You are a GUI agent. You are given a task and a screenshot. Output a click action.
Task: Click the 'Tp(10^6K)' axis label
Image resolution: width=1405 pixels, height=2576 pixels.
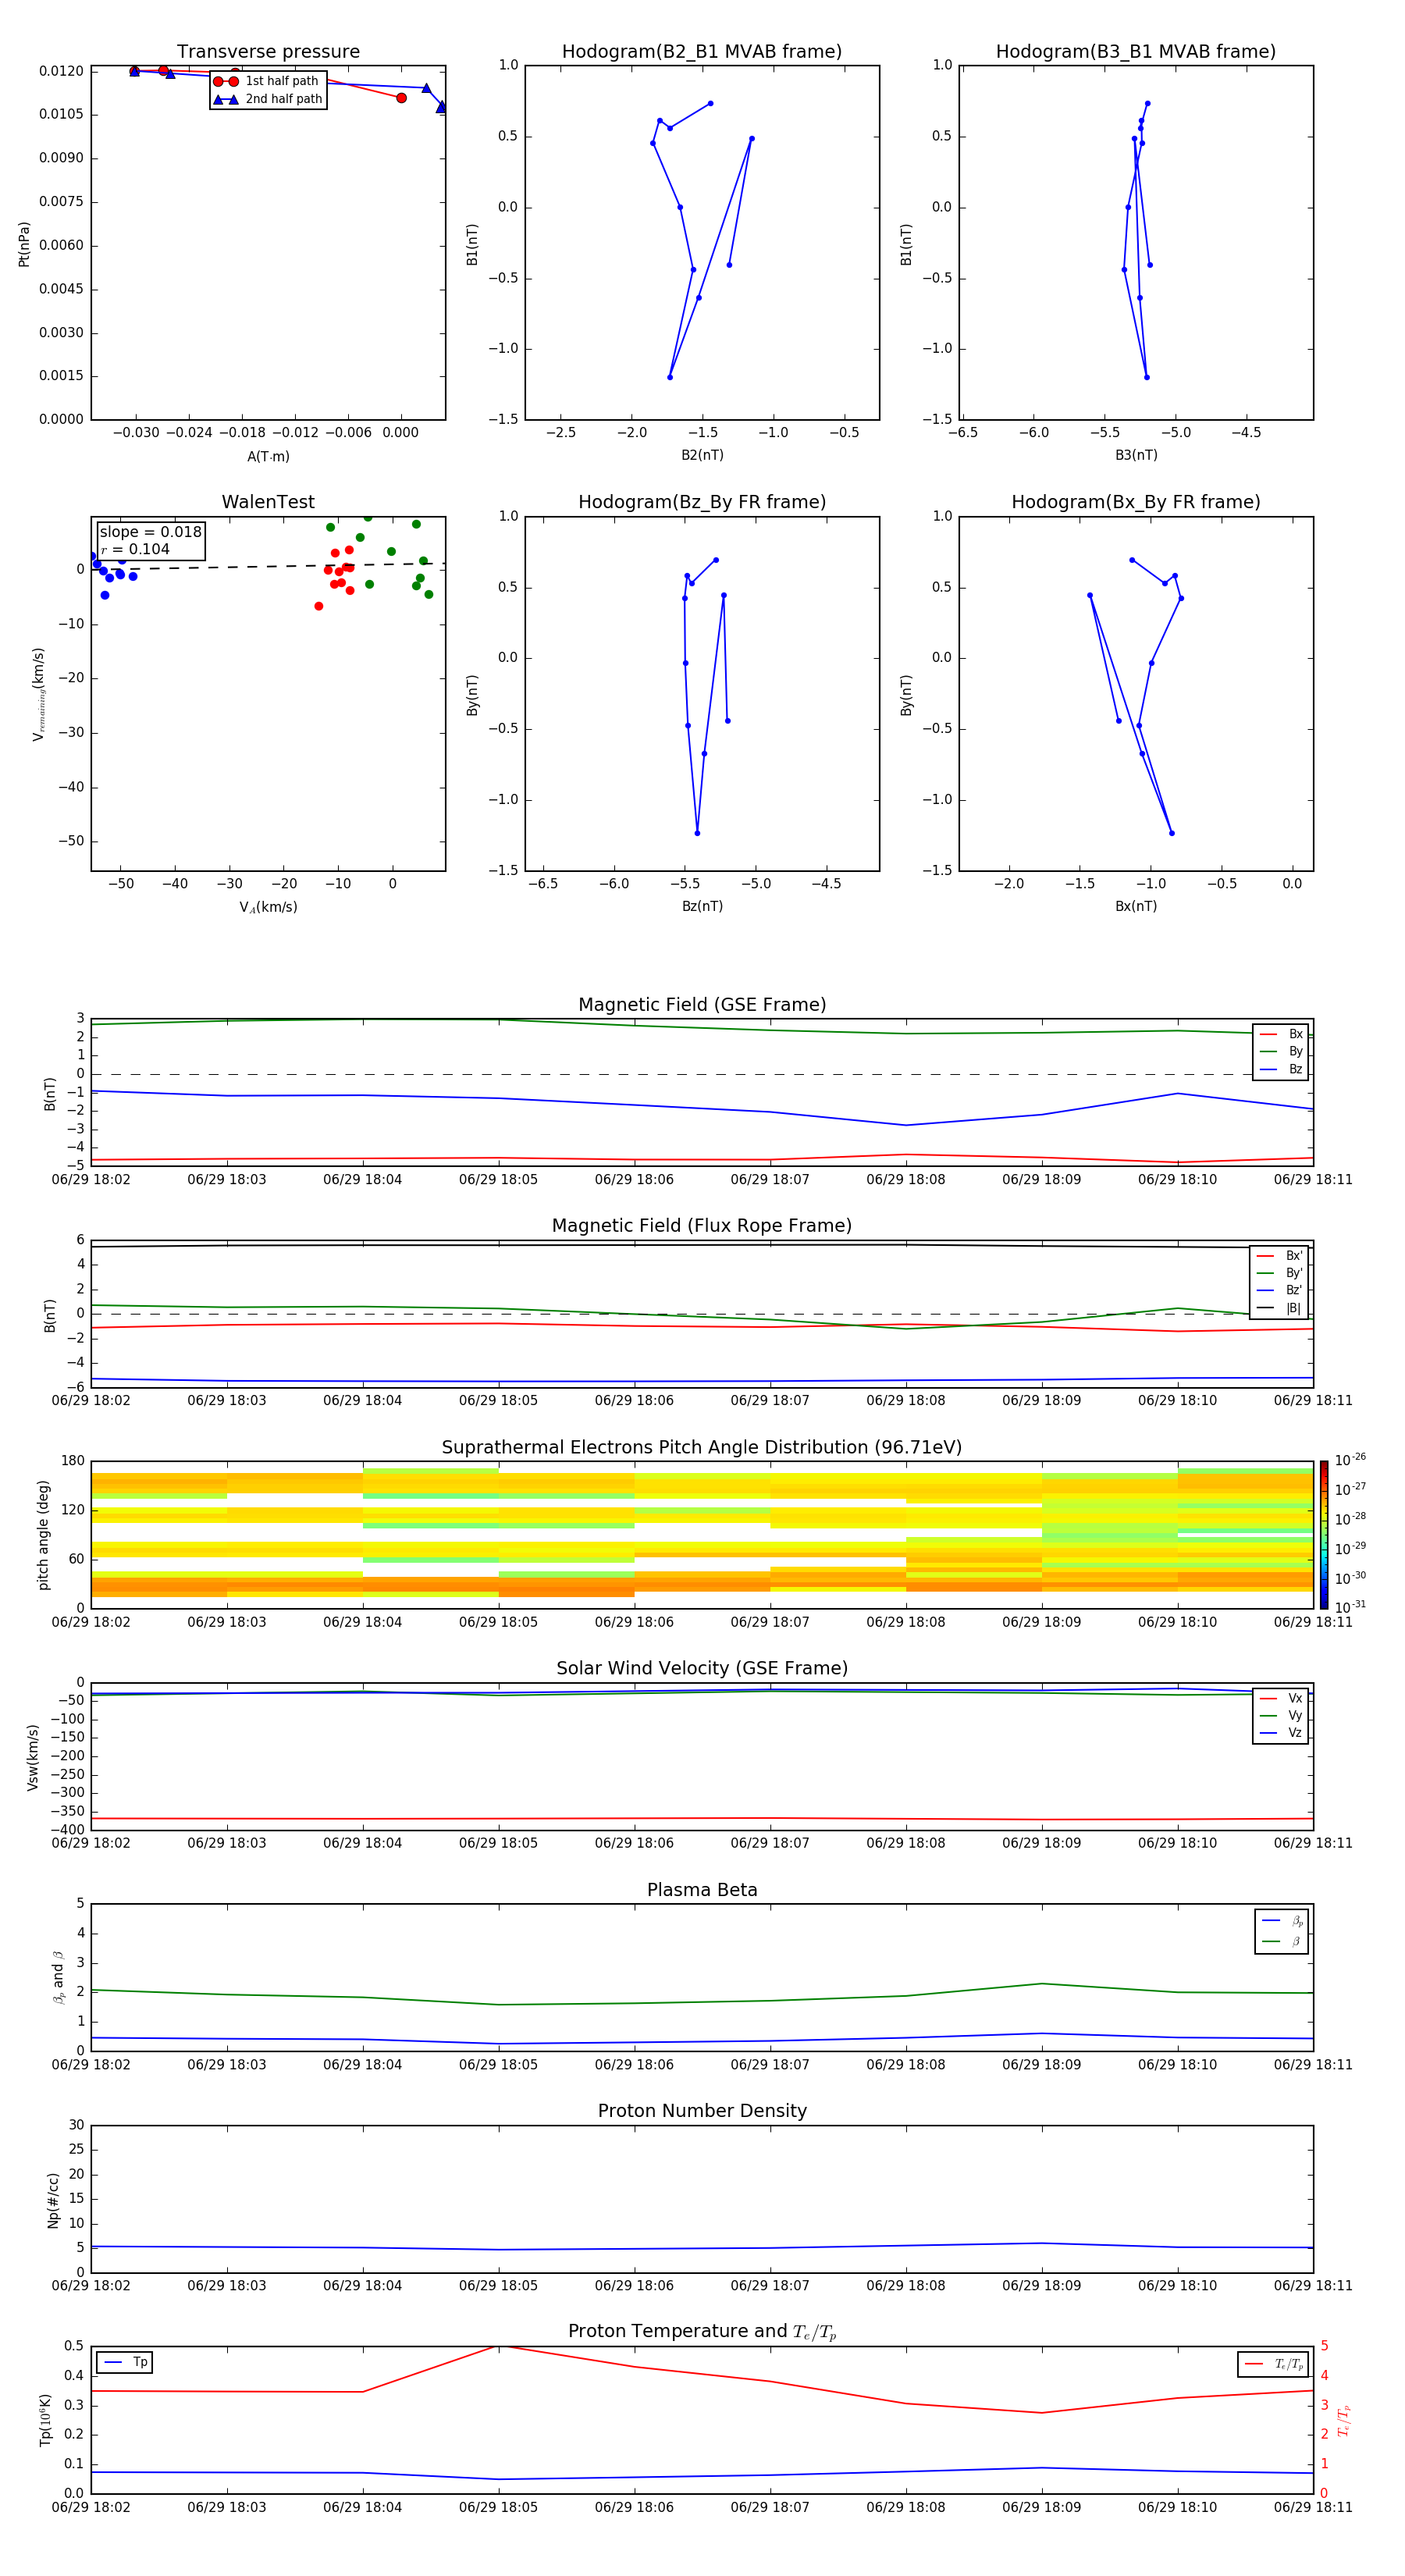(x=45, y=2420)
